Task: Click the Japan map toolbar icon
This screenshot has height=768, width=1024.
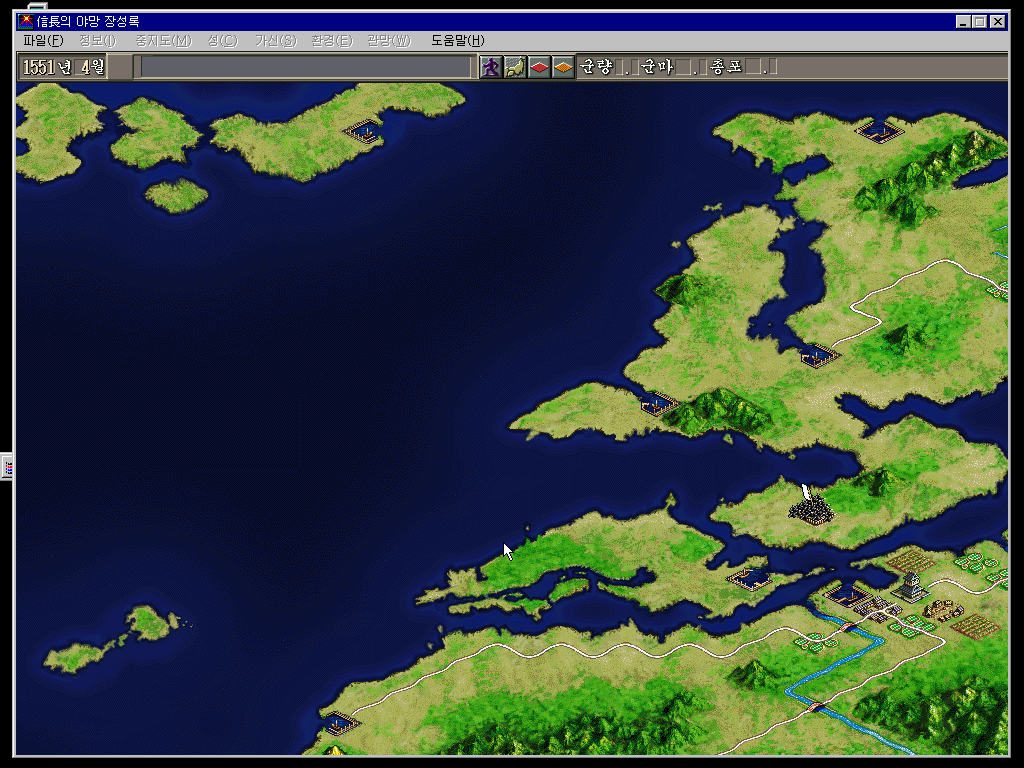Action: tap(515, 67)
